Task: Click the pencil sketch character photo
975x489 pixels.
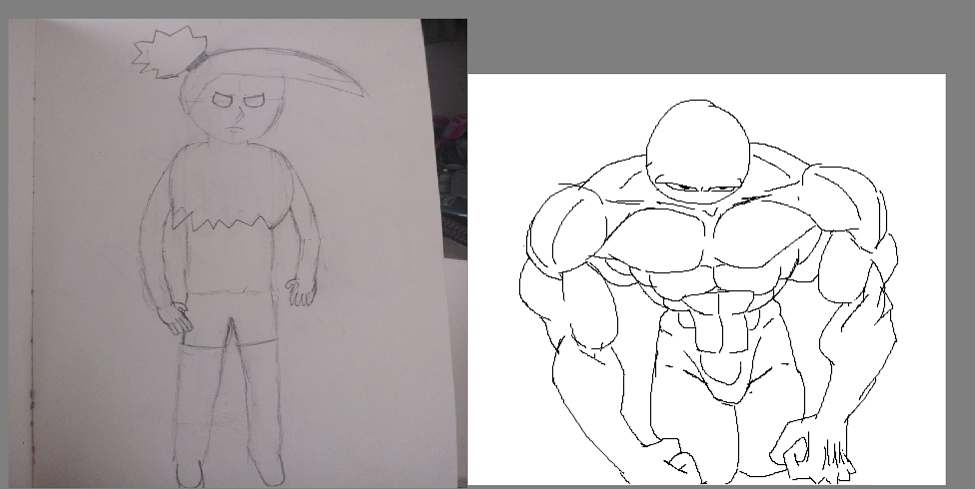Action: 238,253
